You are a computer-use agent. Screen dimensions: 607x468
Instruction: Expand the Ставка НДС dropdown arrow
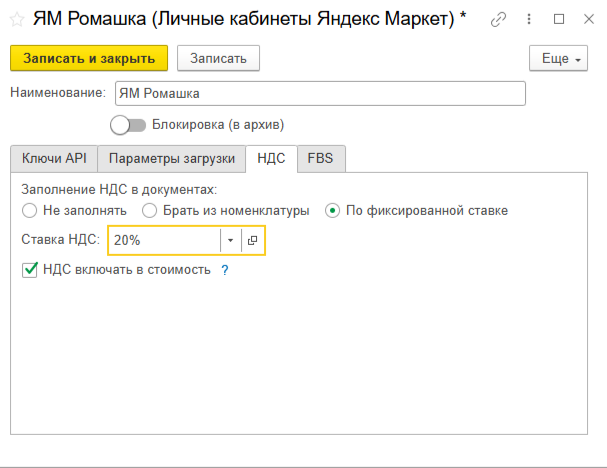coord(230,241)
